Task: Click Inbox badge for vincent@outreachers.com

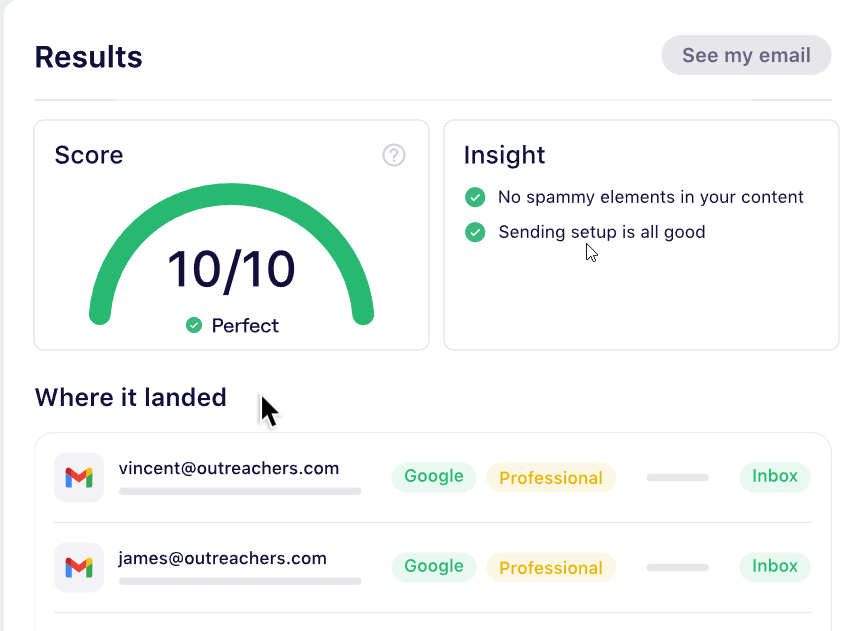Action: pyautogui.click(x=775, y=476)
